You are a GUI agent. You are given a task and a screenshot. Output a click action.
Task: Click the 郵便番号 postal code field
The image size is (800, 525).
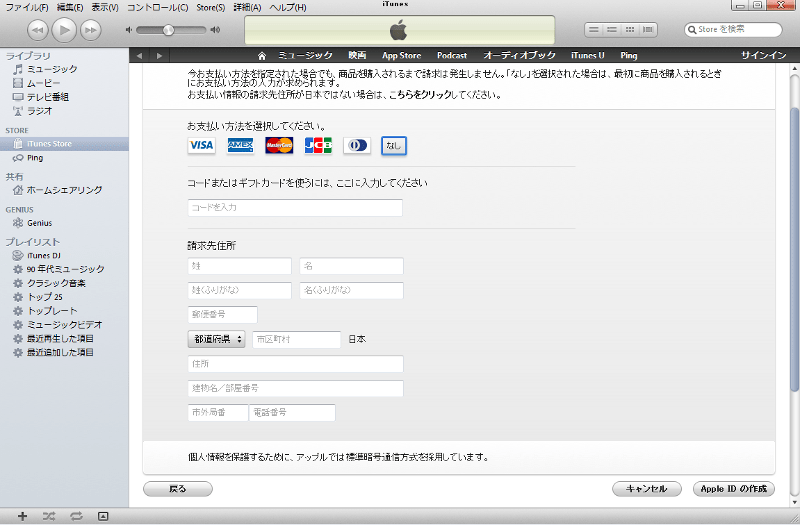[x=222, y=315]
